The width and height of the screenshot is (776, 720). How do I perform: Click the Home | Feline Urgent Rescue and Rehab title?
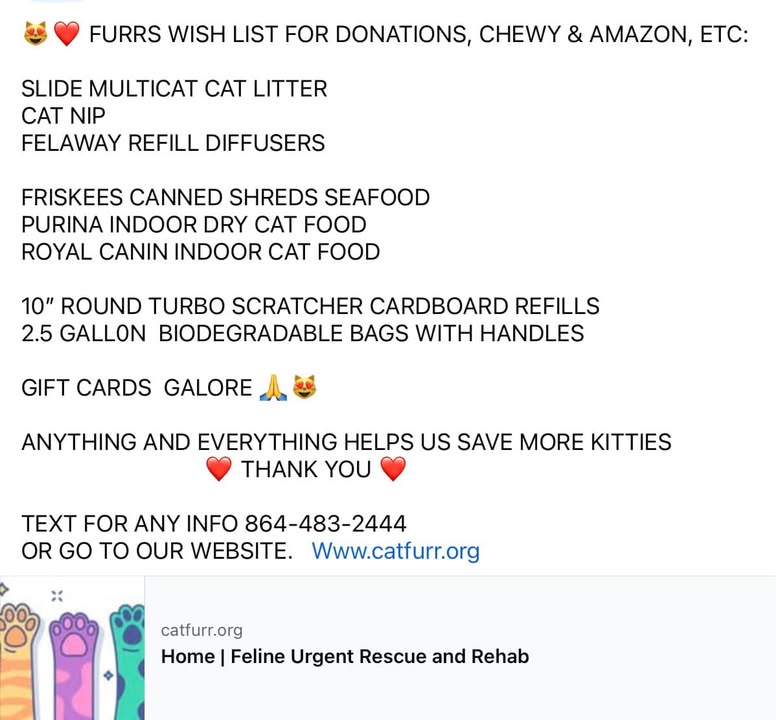345,656
